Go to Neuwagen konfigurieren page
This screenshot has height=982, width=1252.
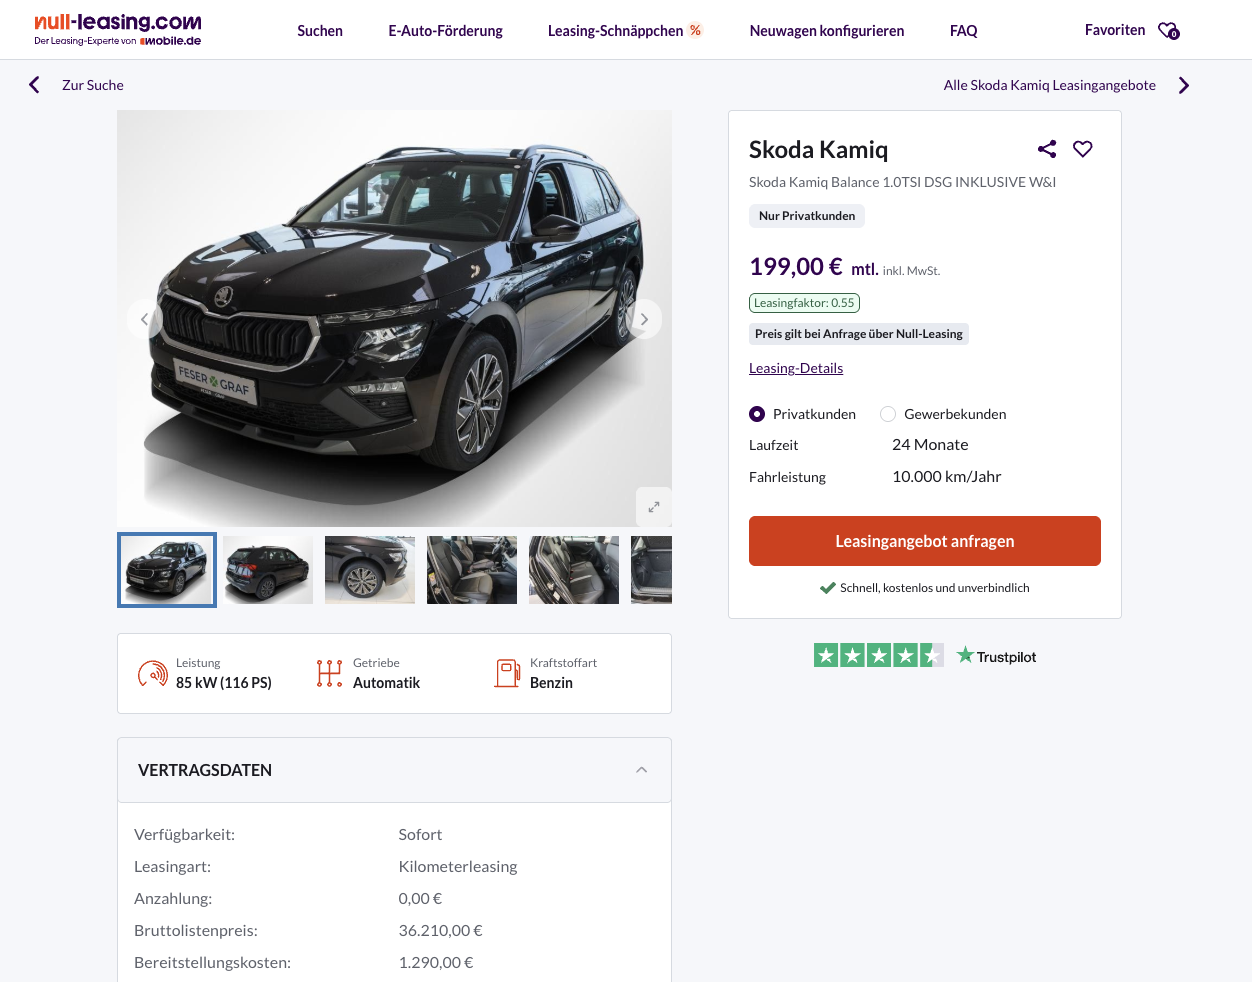827,31
